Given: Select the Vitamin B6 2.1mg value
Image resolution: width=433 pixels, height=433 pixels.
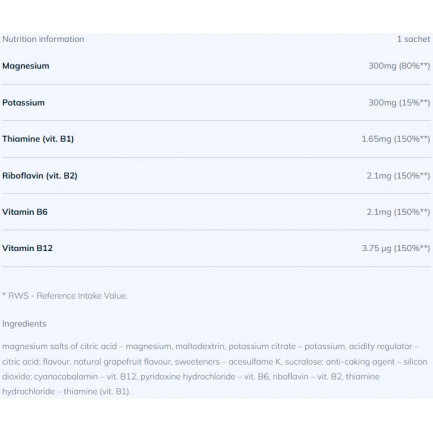Looking at the screenshot, I should [398, 212].
